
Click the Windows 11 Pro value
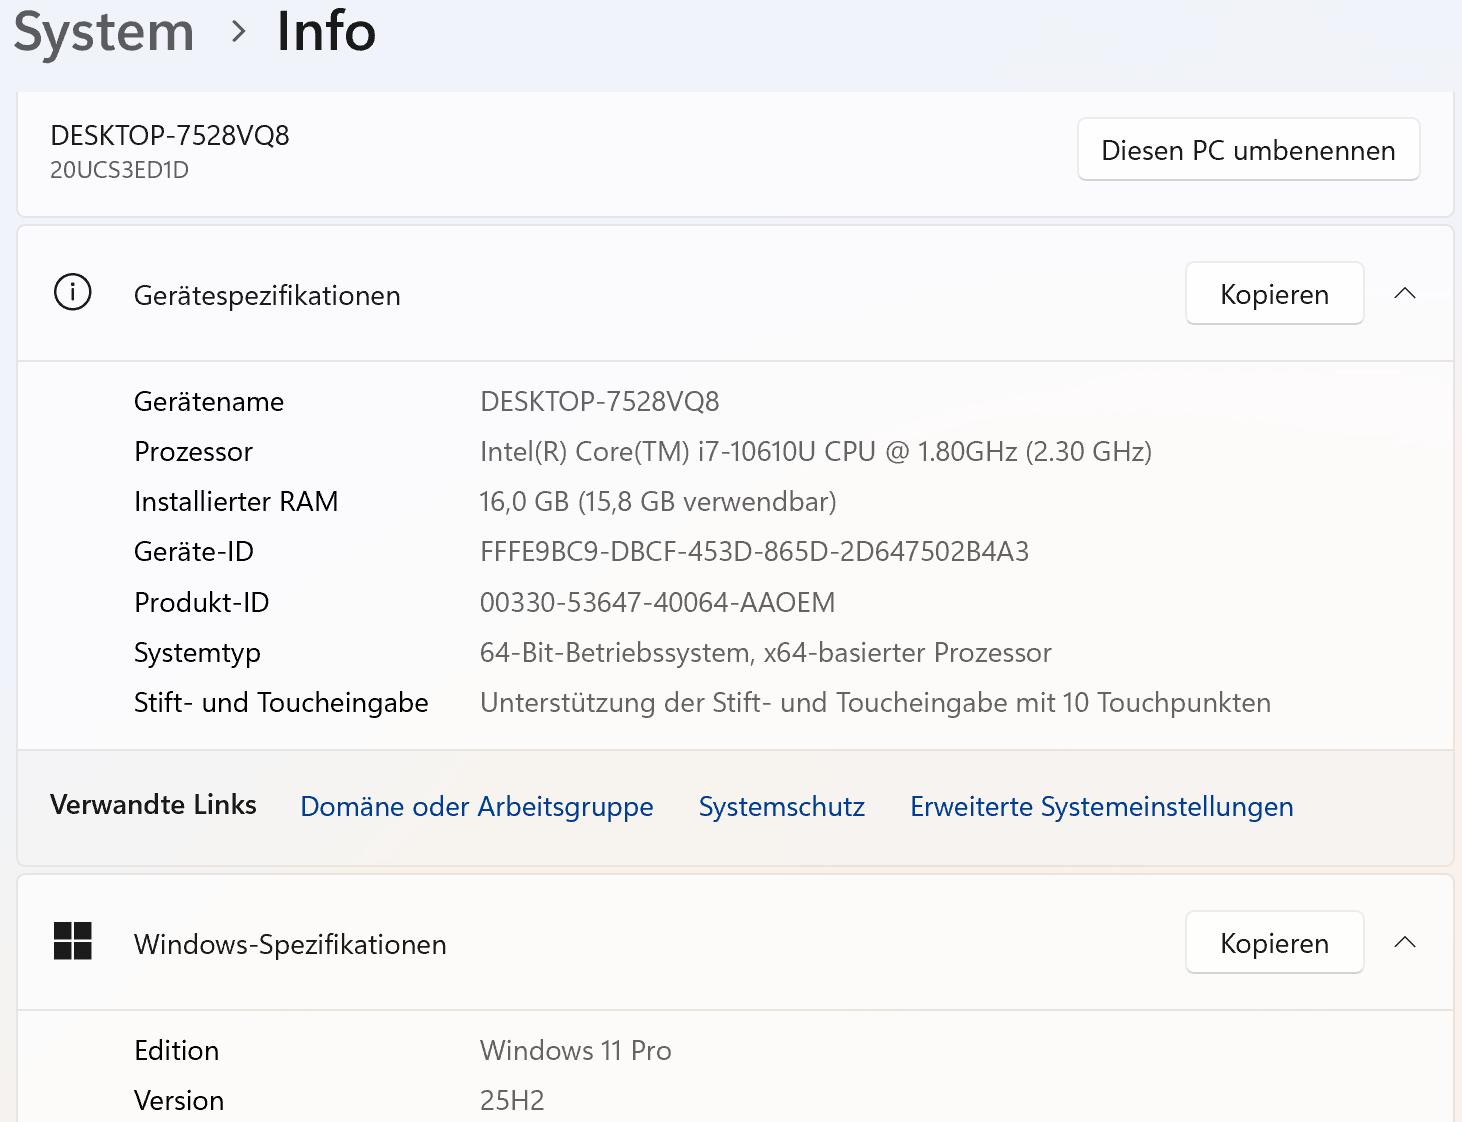click(576, 1051)
